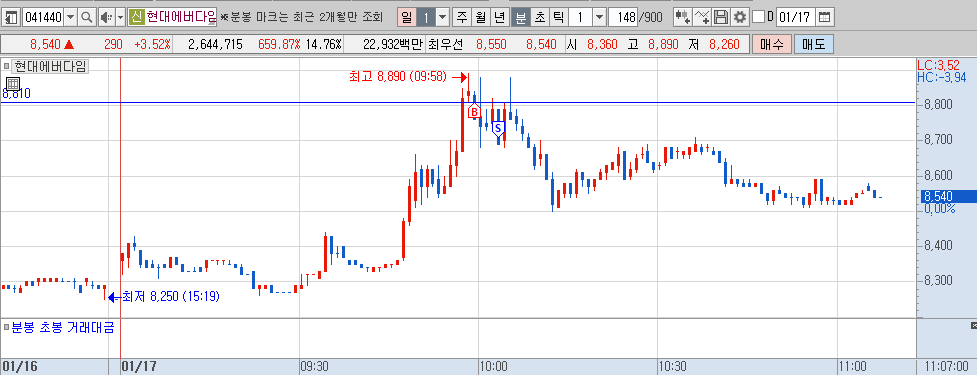The image size is (977, 375).
Task: Click the linked-screen icon left of stock code
Action: click(12, 17)
